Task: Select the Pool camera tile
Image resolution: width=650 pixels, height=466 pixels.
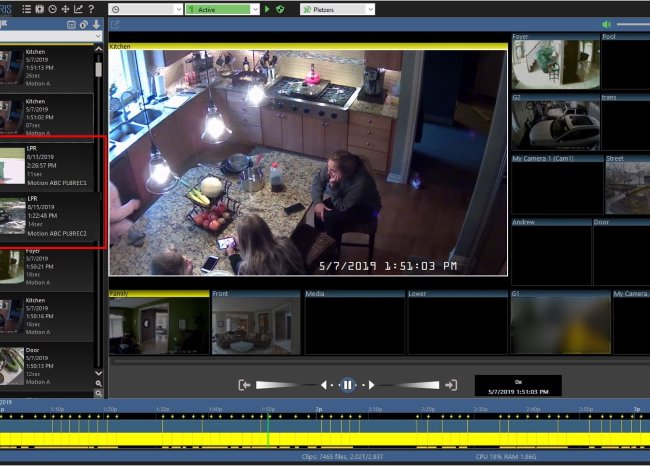Action: 626,61
